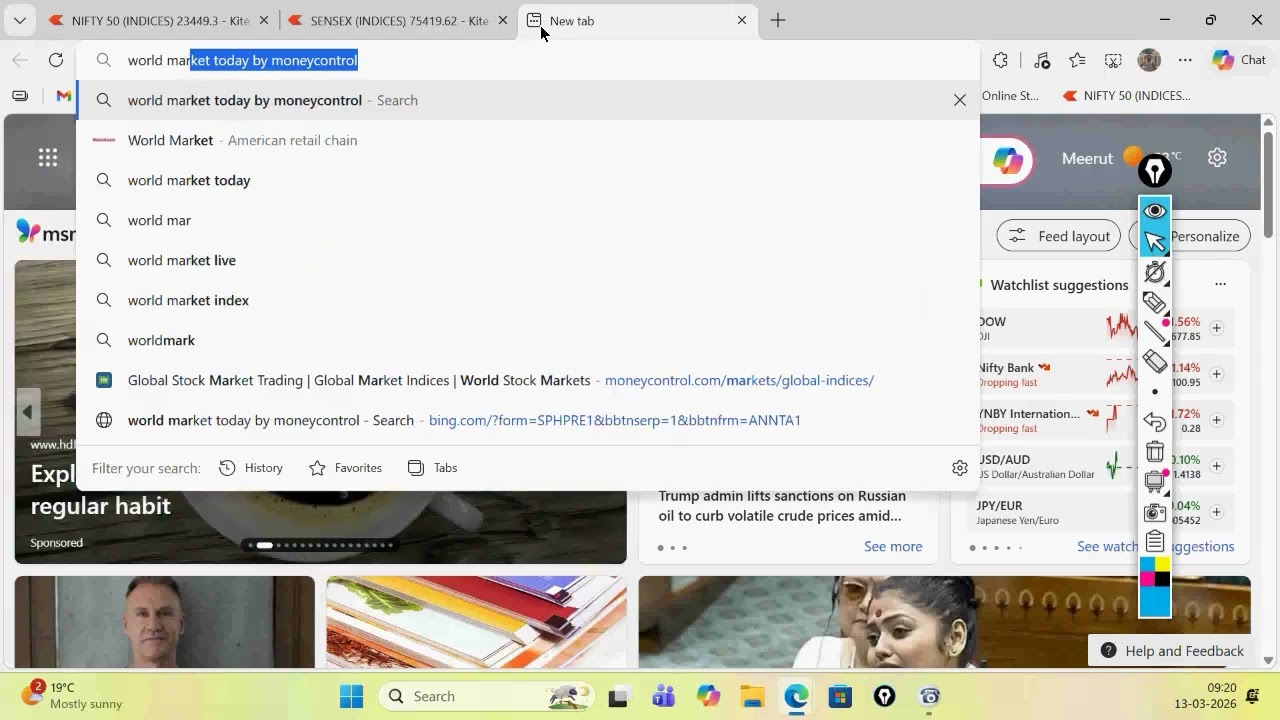Open Microsoft Store from the taskbar

(x=840, y=696)
